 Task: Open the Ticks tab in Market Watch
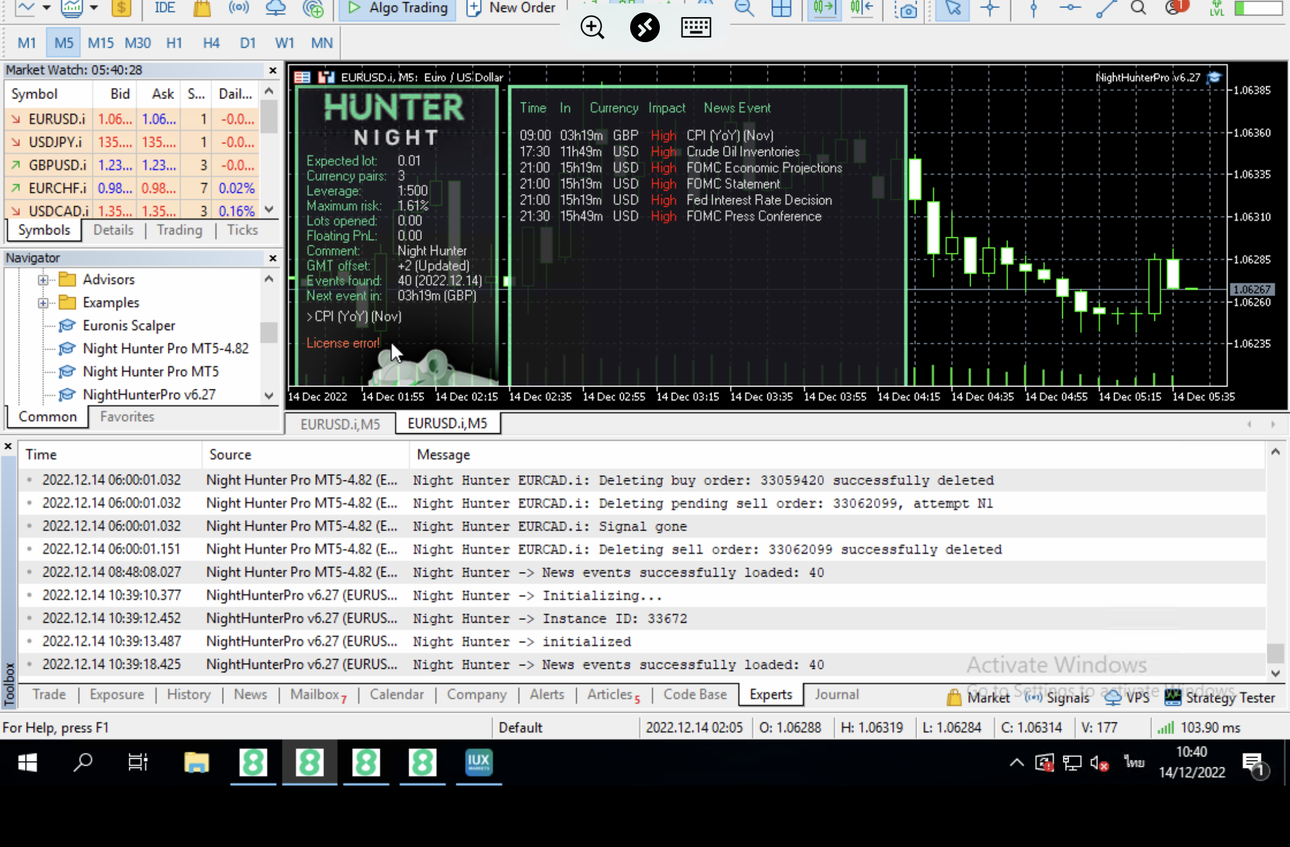[242, 230]
